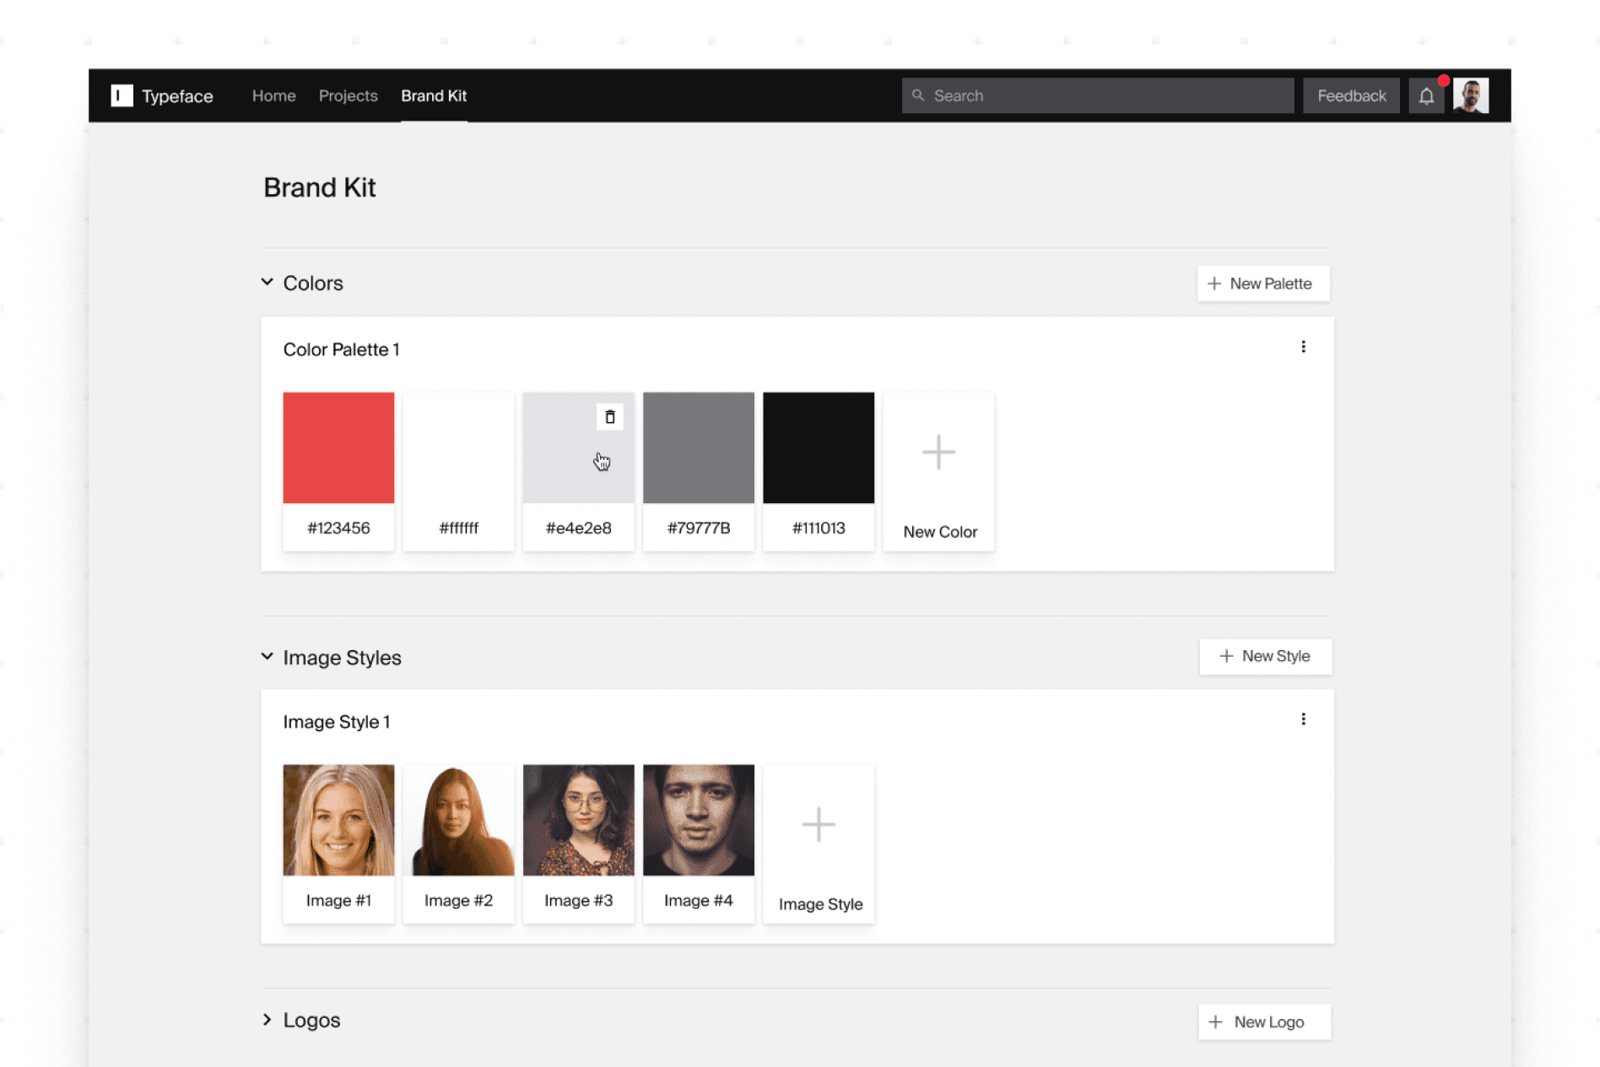Collapse the Colors section
The image size is (1600, 1067).
[x=267, y=283]
